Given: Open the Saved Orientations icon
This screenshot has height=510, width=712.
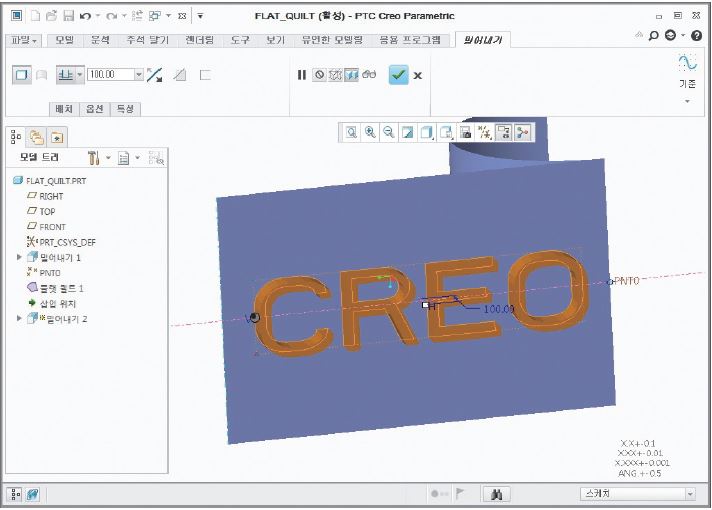Looking at the screenshot, I should pyautogui.click(x=446, y=133).
